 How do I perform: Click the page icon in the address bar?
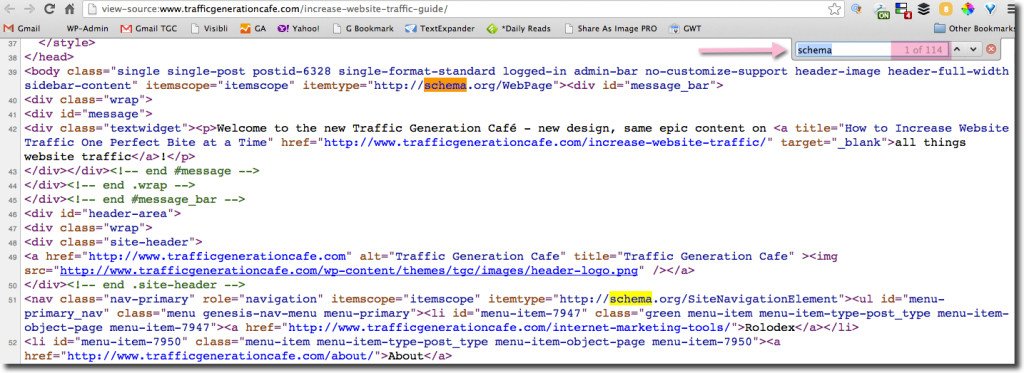pos(91,9)
